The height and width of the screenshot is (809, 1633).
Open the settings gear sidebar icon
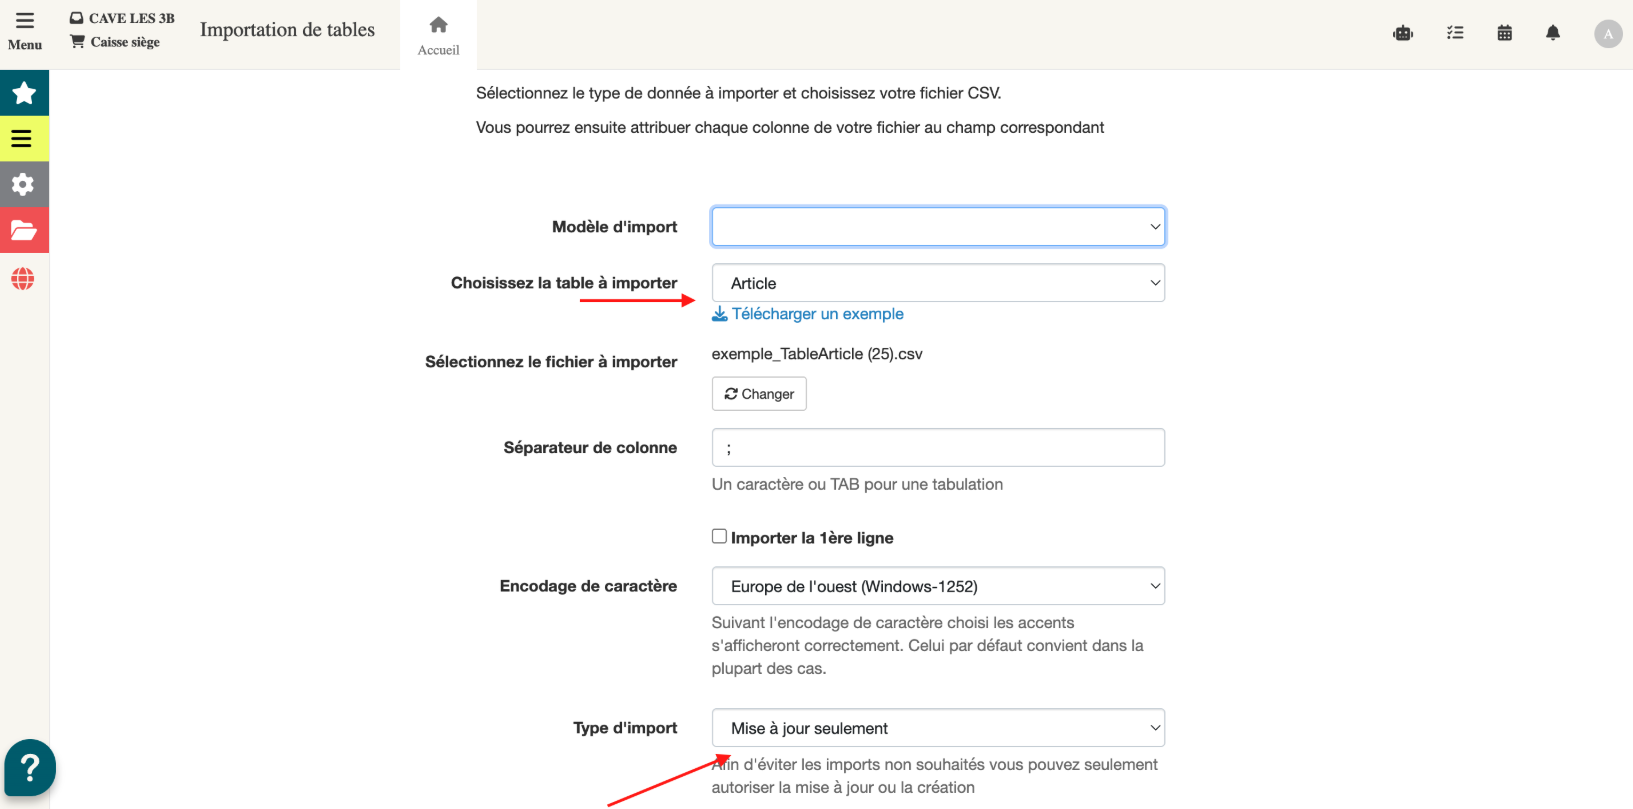24,185
